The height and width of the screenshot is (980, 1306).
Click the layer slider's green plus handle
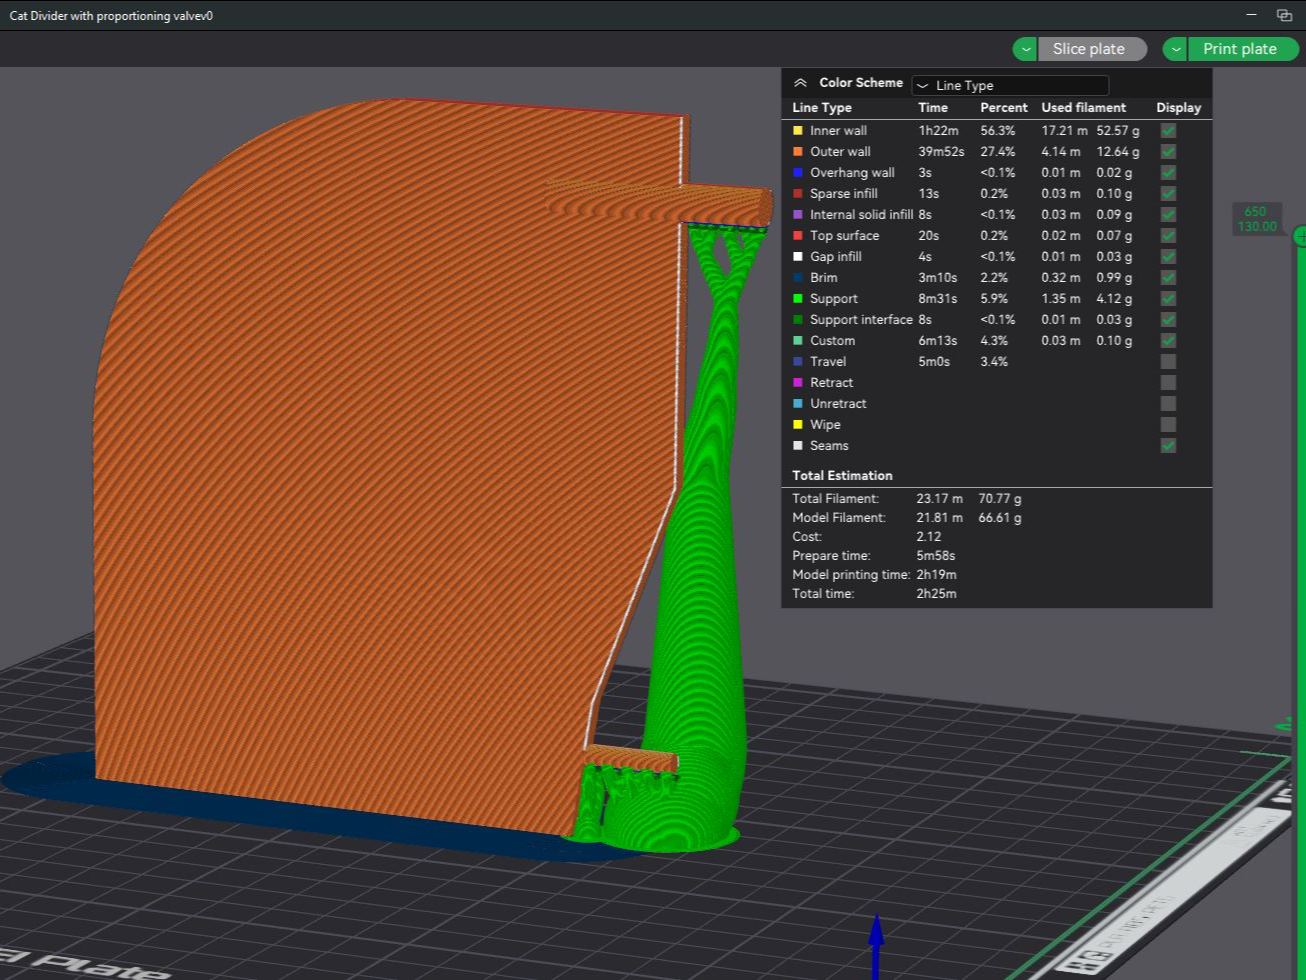pyautogui.click(x=1300, y=236)
